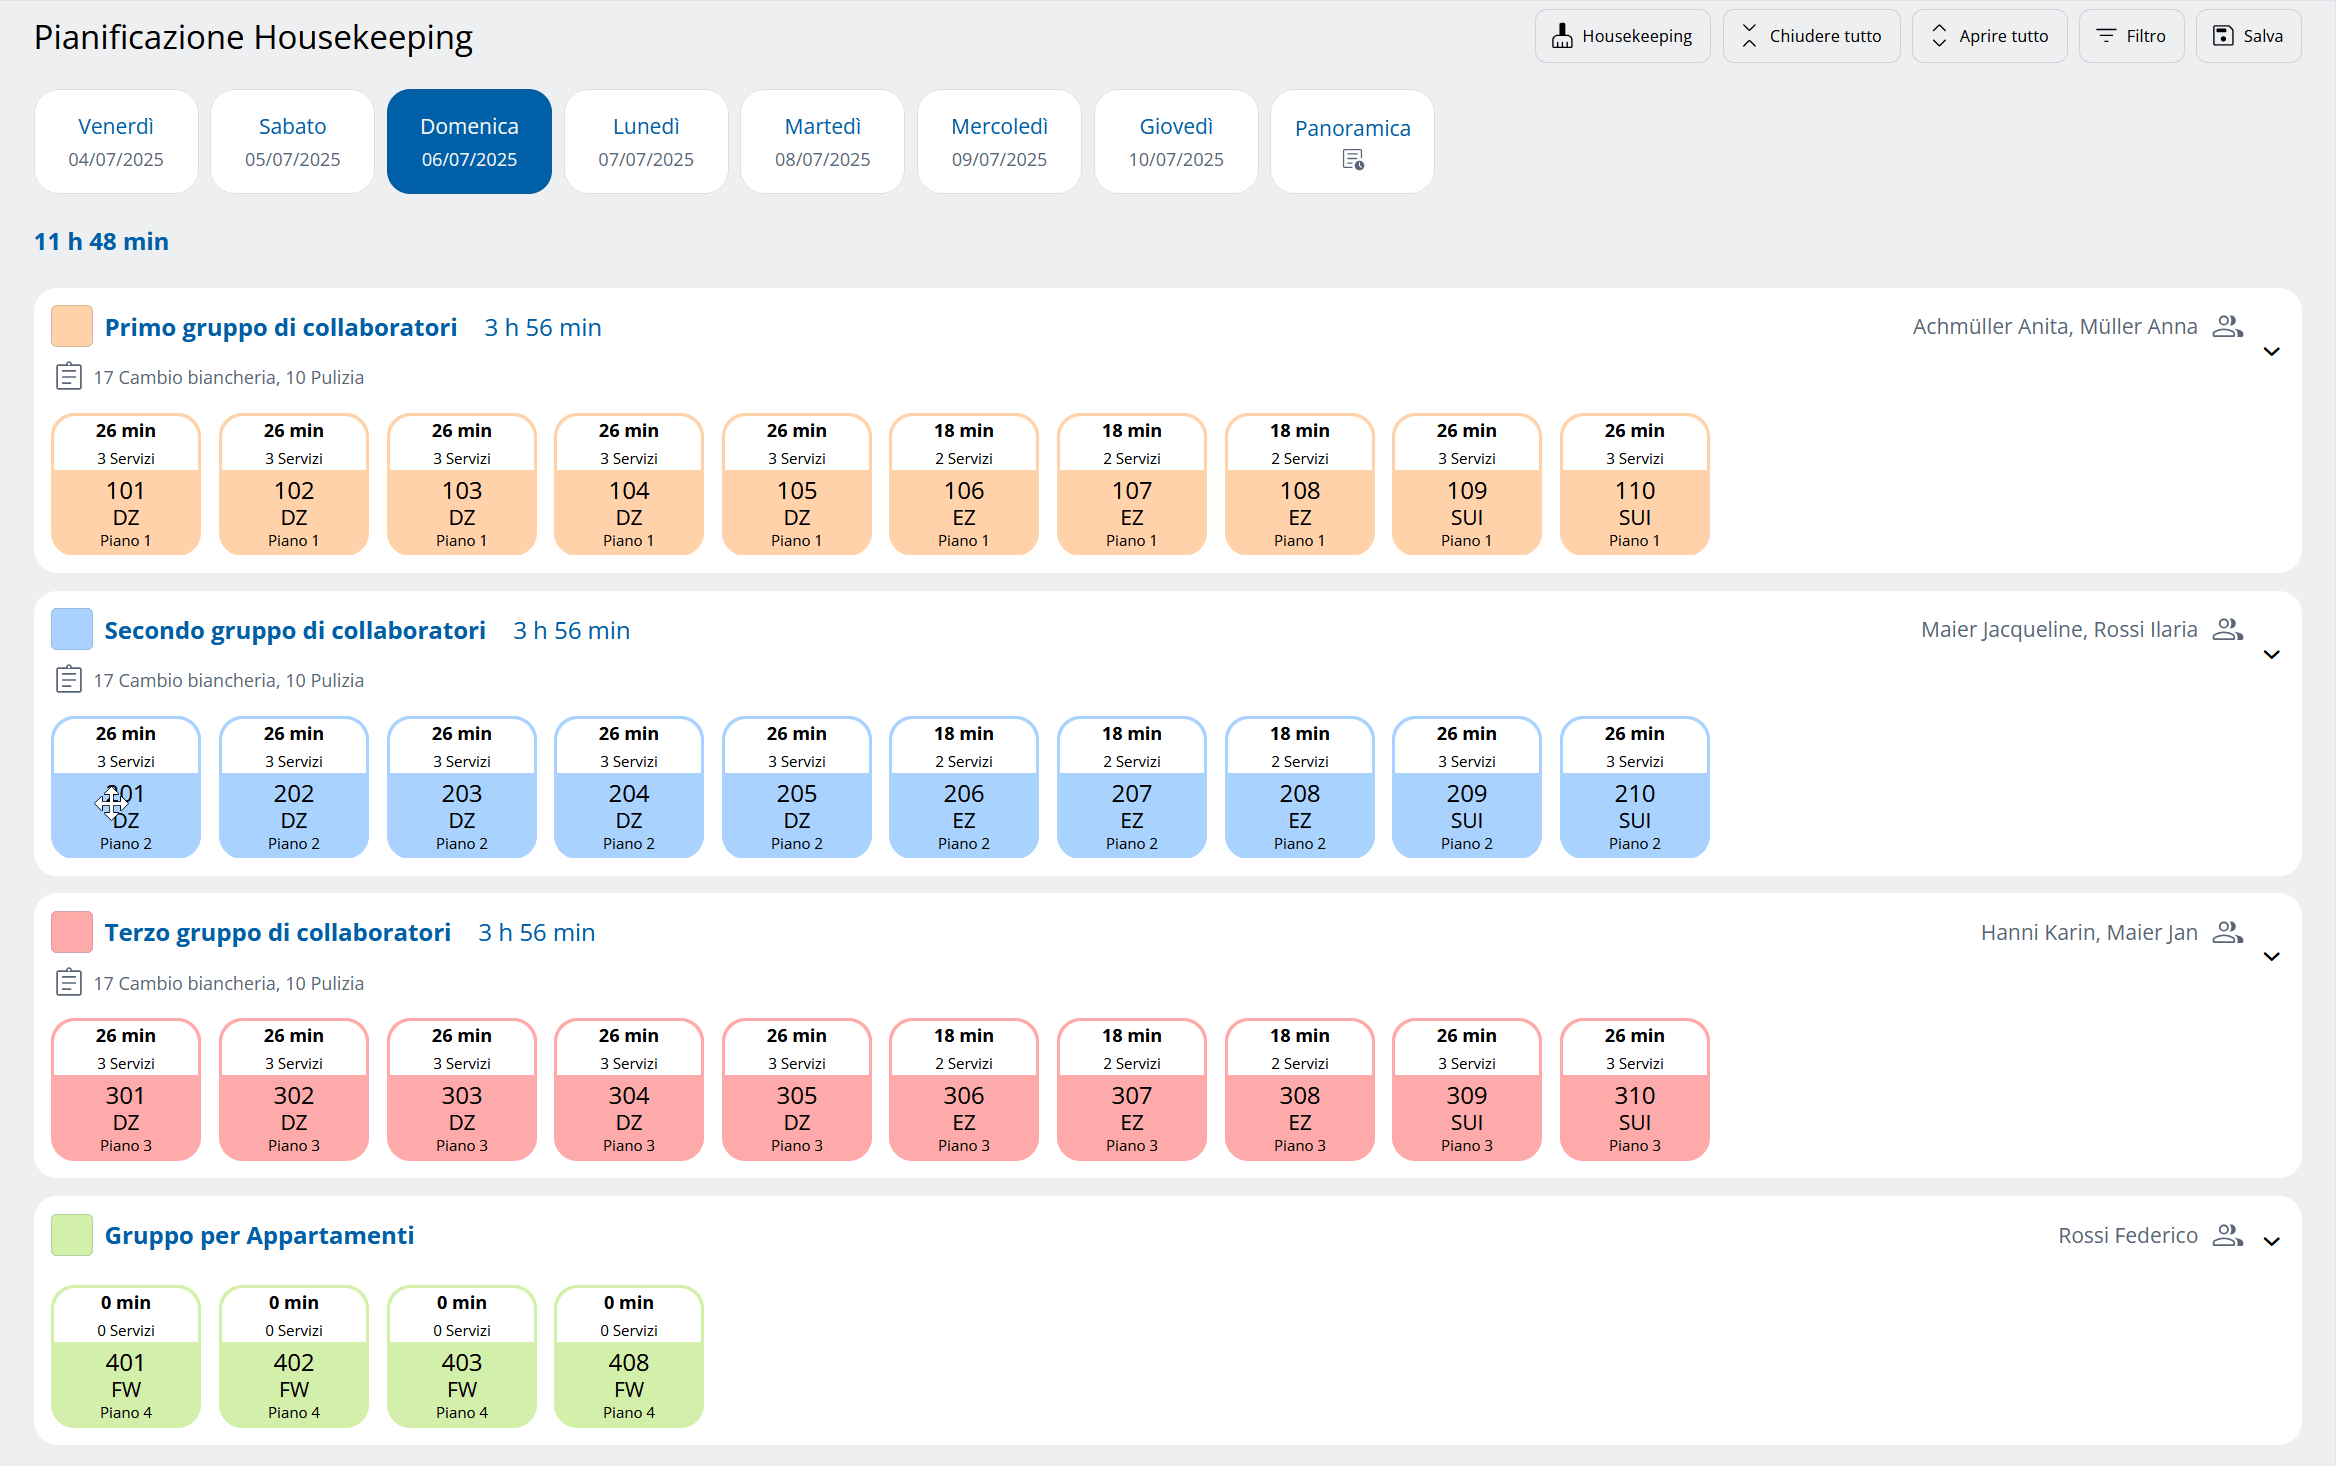2336x1466 pixels.
Task: Click the people icon next to Rossi Federico
Action: [x=2227, y=1235]
